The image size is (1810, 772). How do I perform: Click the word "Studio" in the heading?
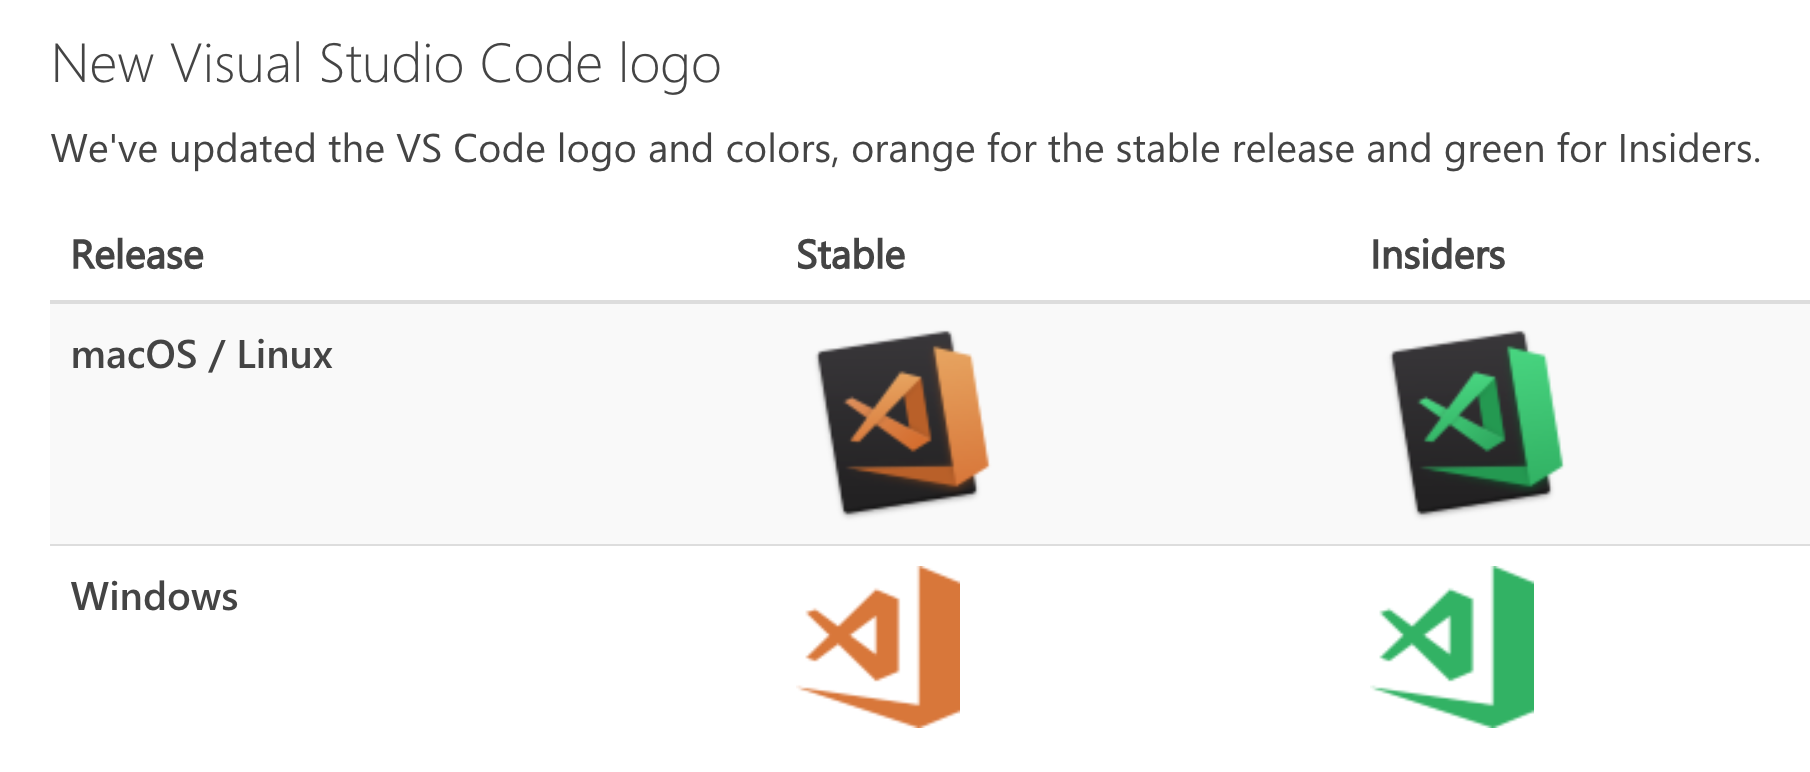(392, 64)
